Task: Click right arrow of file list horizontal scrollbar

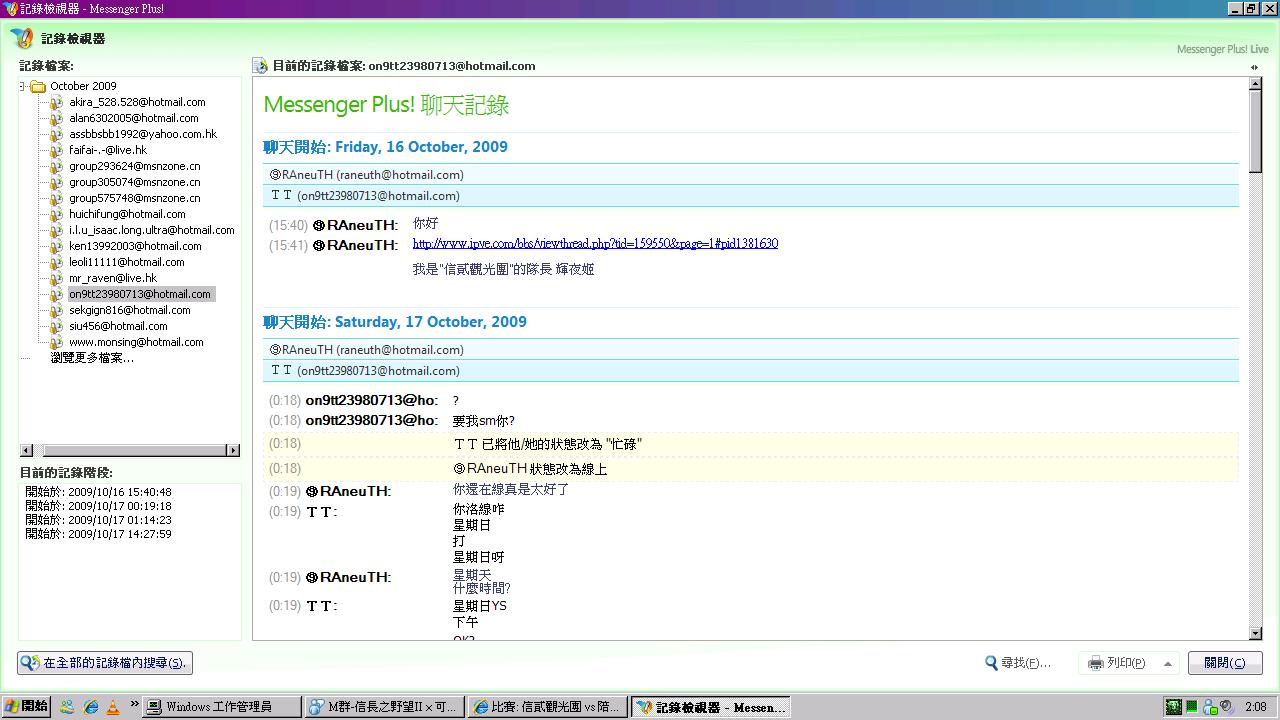Action: pyautogui.click(x=234, y=451)
